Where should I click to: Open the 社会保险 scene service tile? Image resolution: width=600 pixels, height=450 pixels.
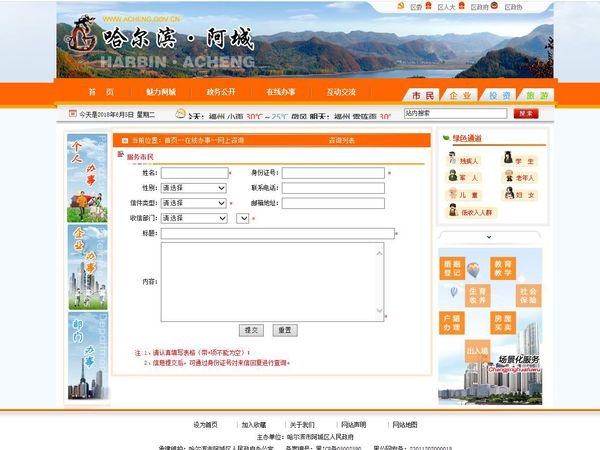pyautogui.click(x=528, y=295)
